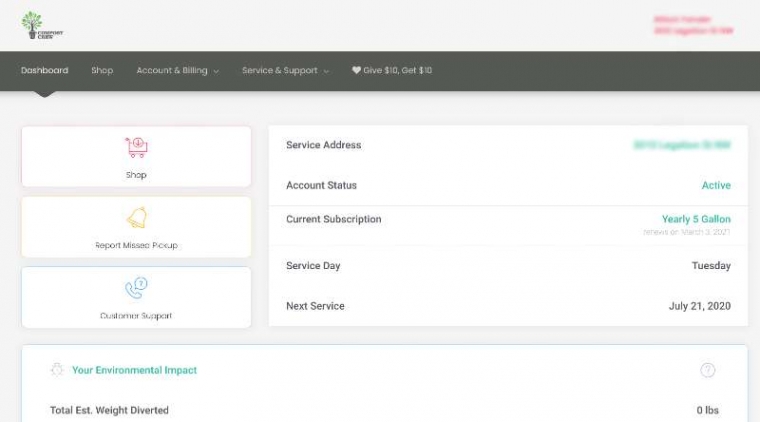
Task: Click the Total Est. Weight Diverted label
Action: click(x=110, y=410)
